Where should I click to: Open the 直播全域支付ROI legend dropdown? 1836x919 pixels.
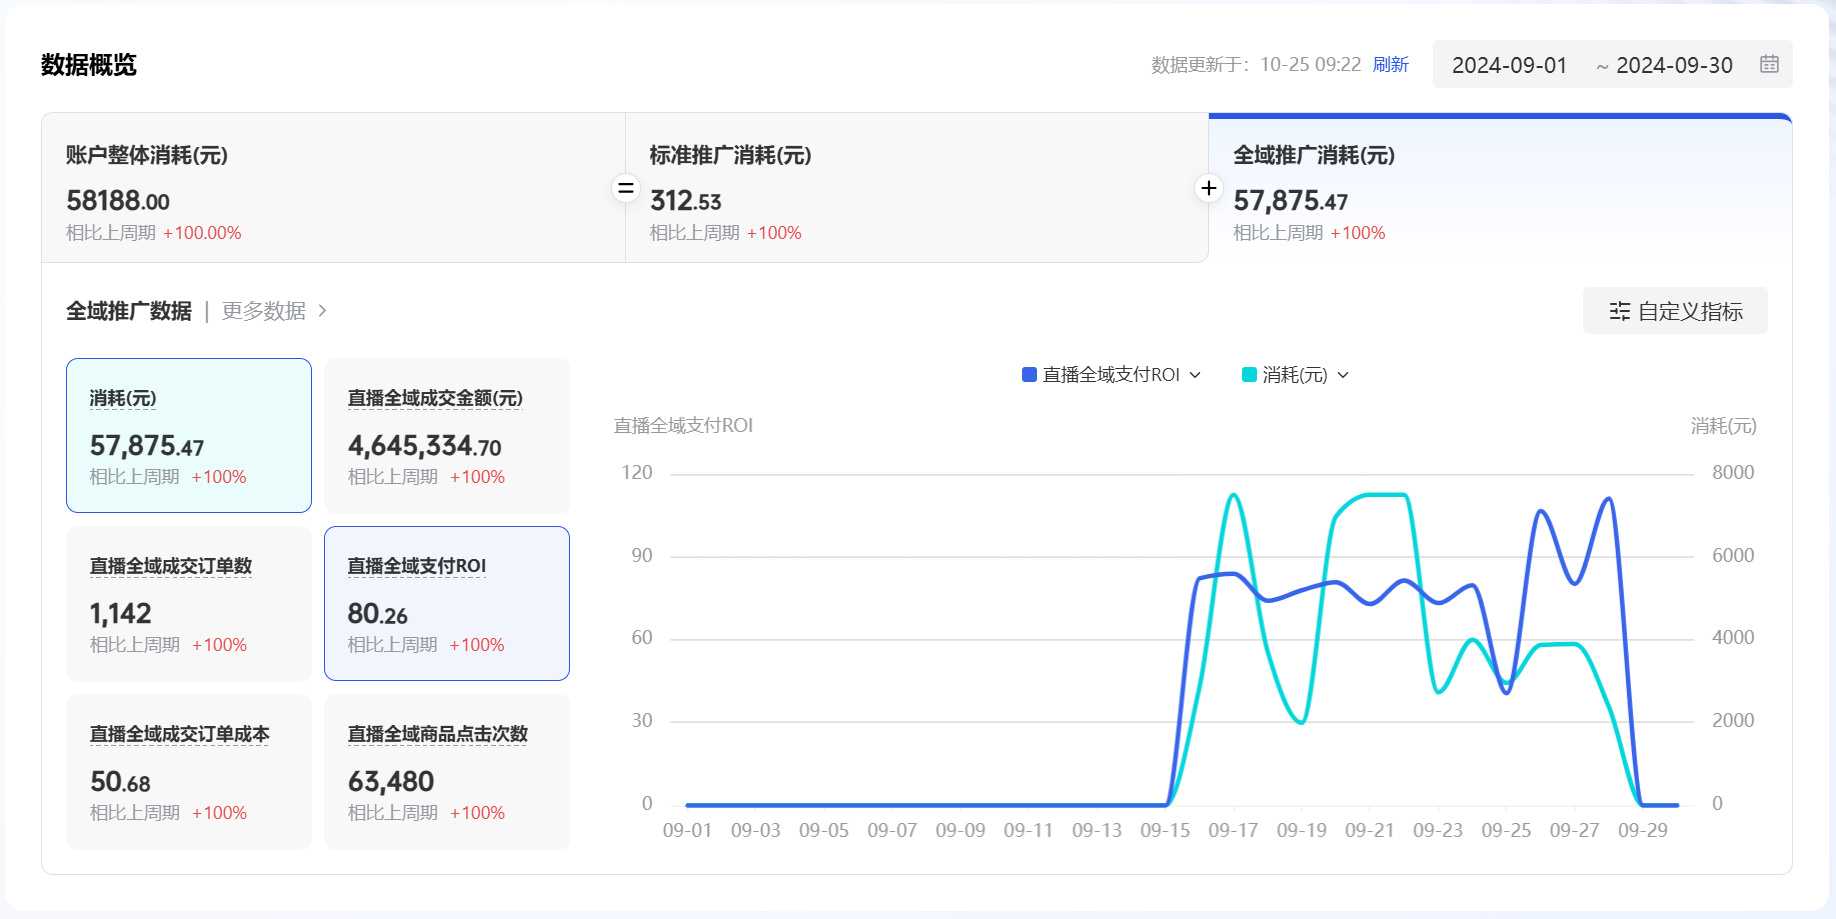tap(1195, 375)
